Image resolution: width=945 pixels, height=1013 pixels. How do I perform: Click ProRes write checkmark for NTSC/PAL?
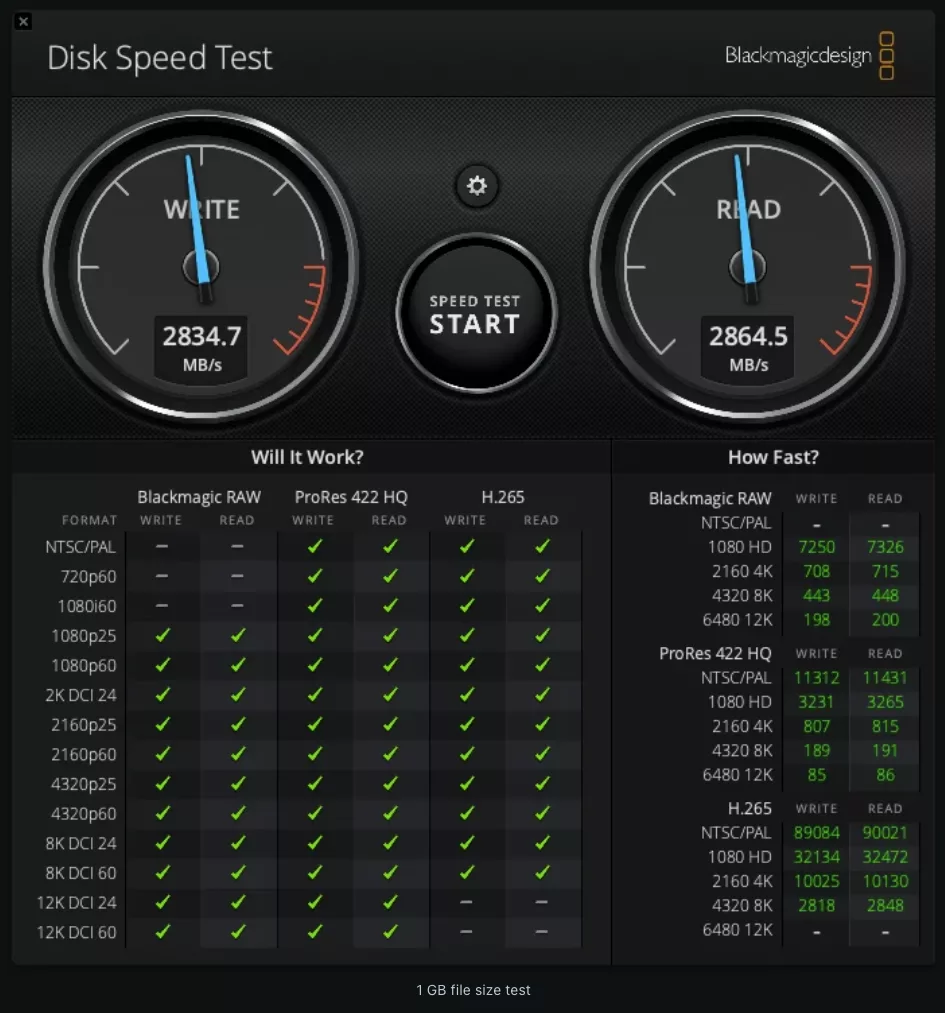coord(315,547)
